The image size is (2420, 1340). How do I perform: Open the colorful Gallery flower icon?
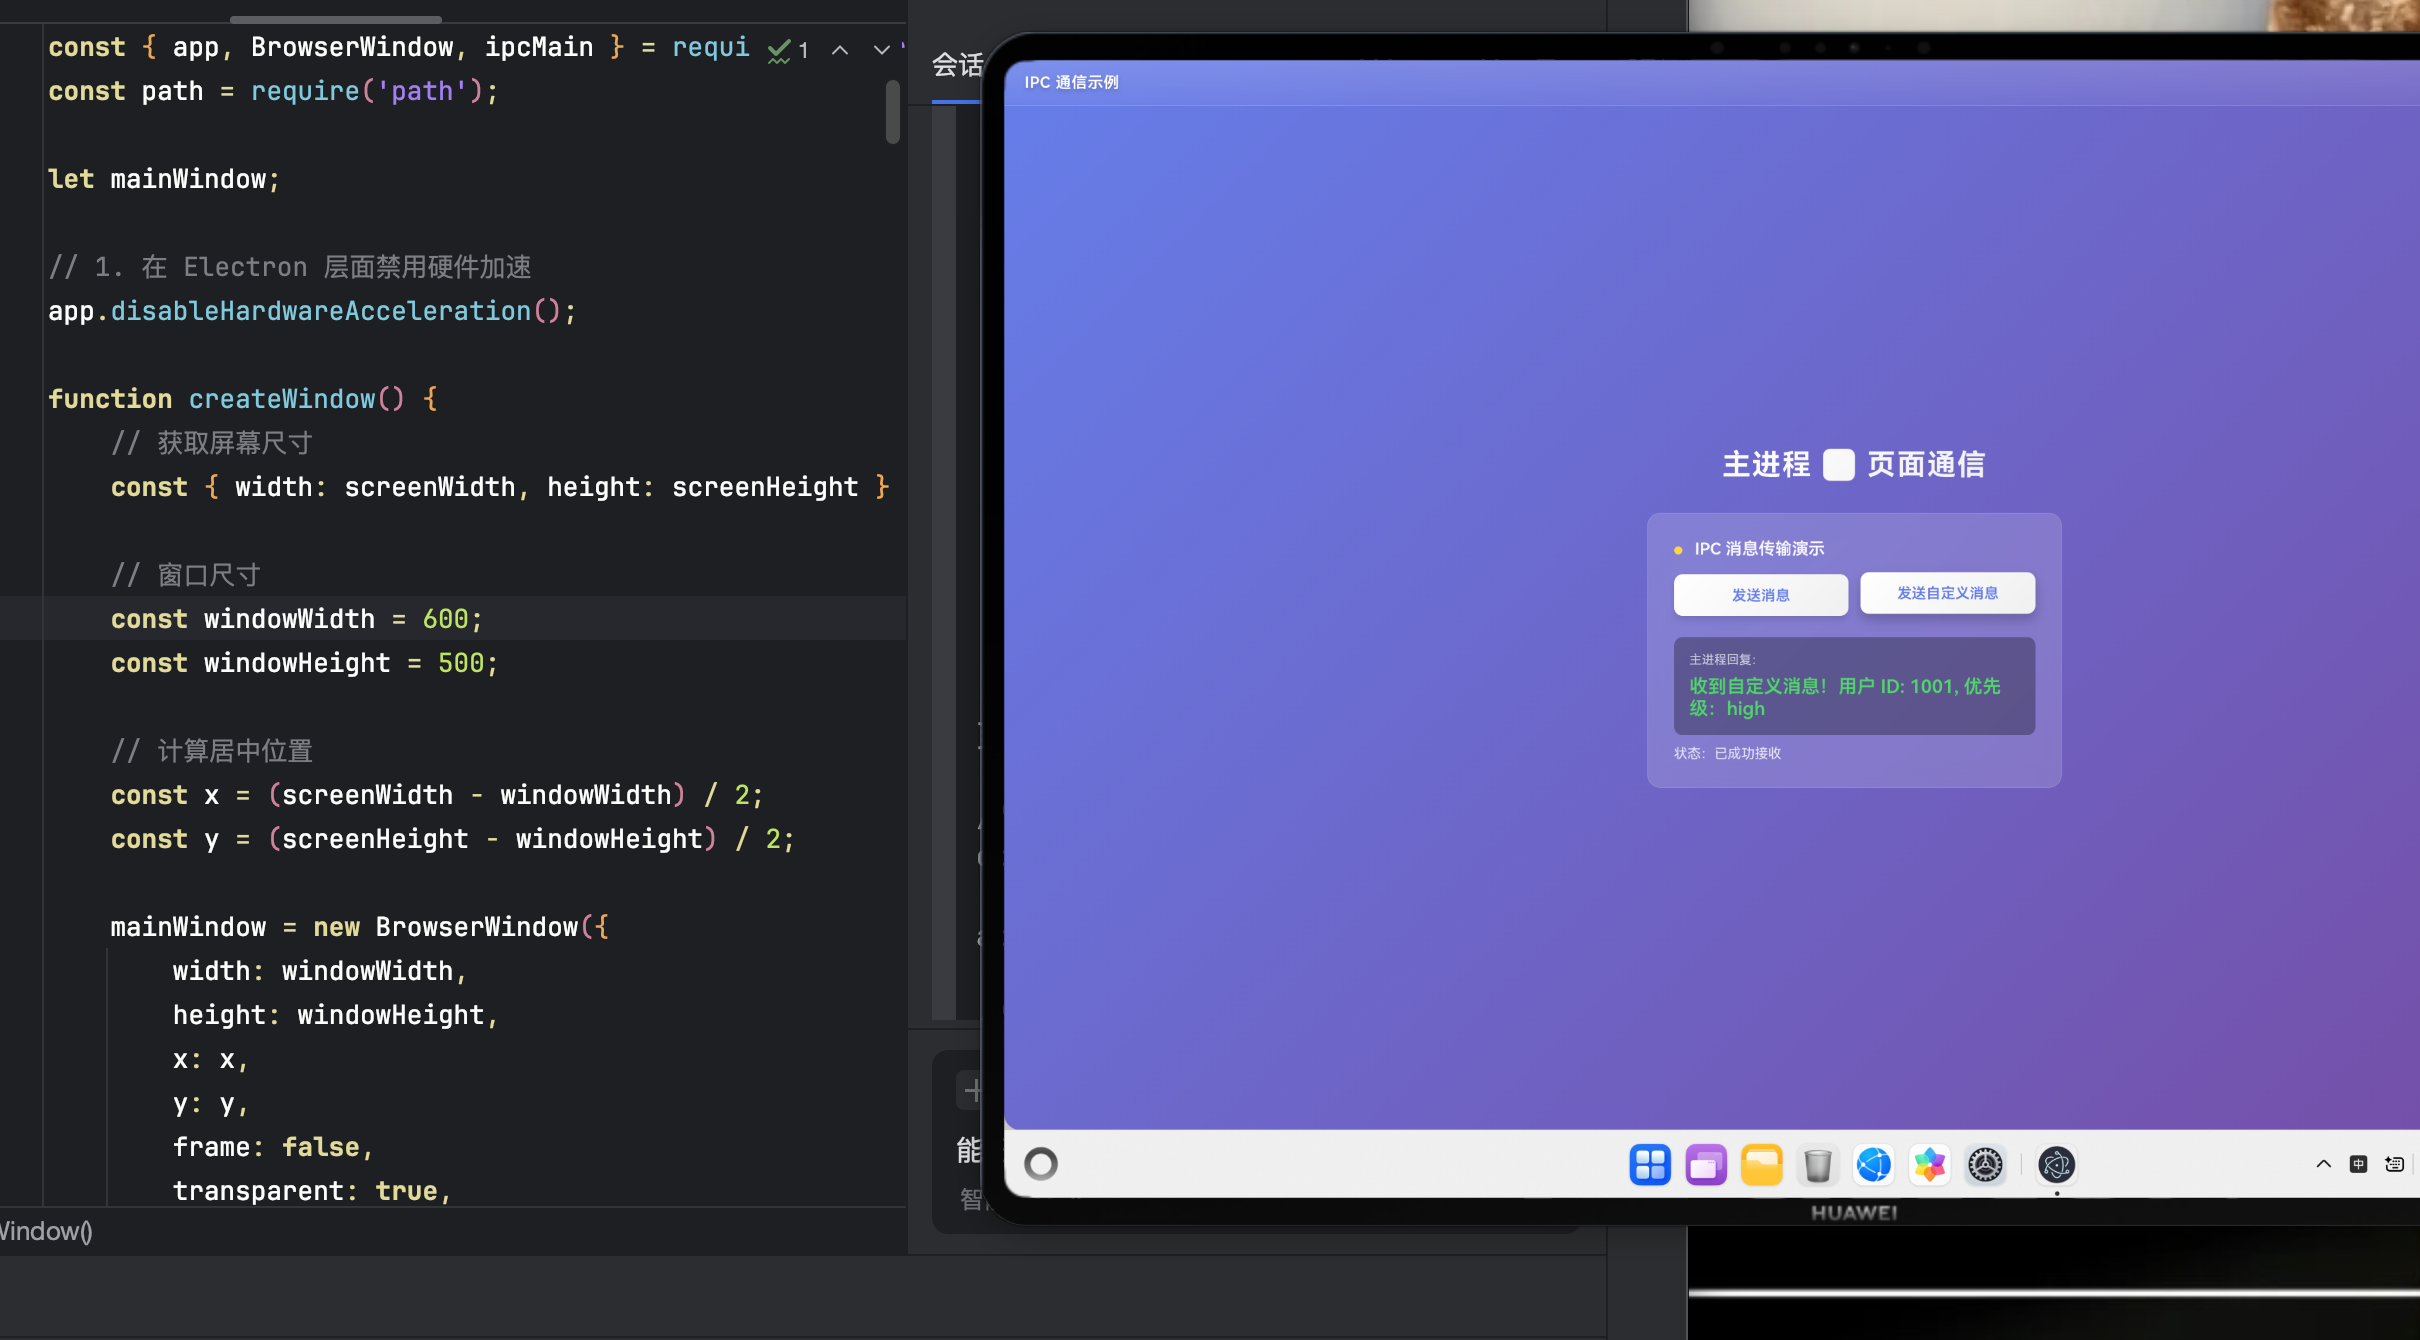point(1930,1165)
